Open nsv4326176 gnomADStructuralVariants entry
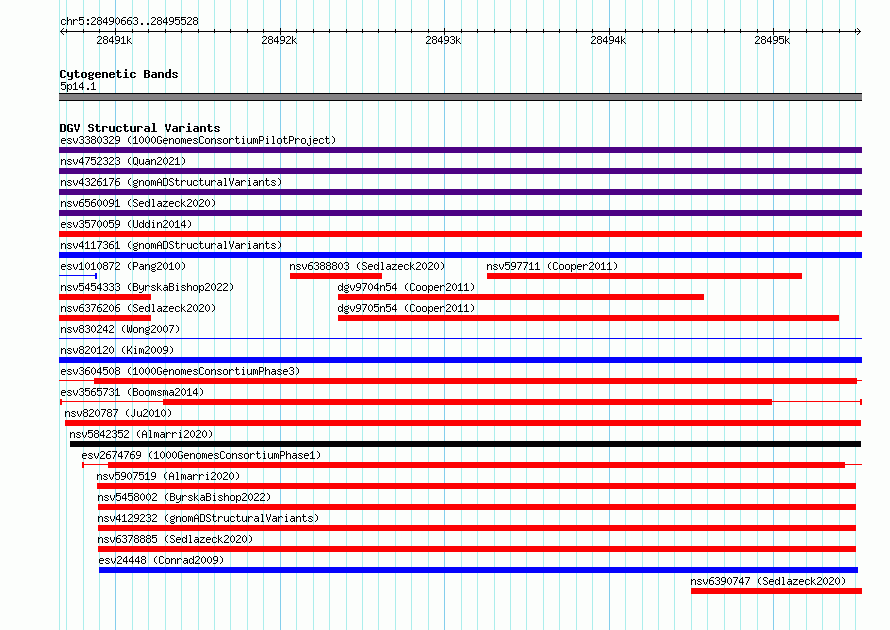Screen dimensions: 890x630 click(171, 182)
